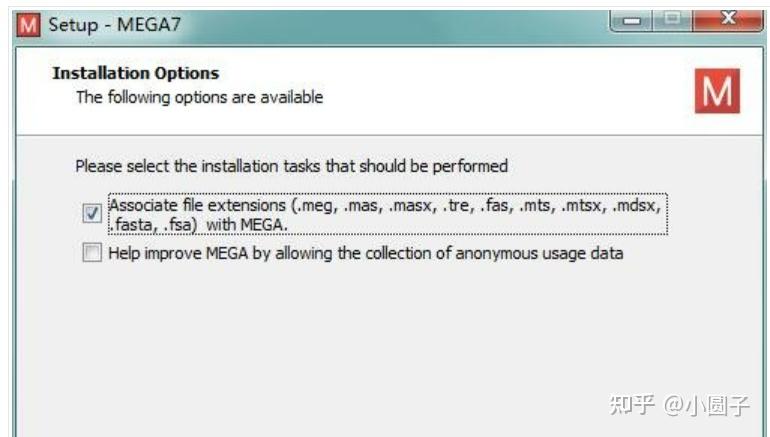This screenshot has height=437, width=770.
Task: Click the dotted focus rectangle around extensions label
Action: (666, 214)
